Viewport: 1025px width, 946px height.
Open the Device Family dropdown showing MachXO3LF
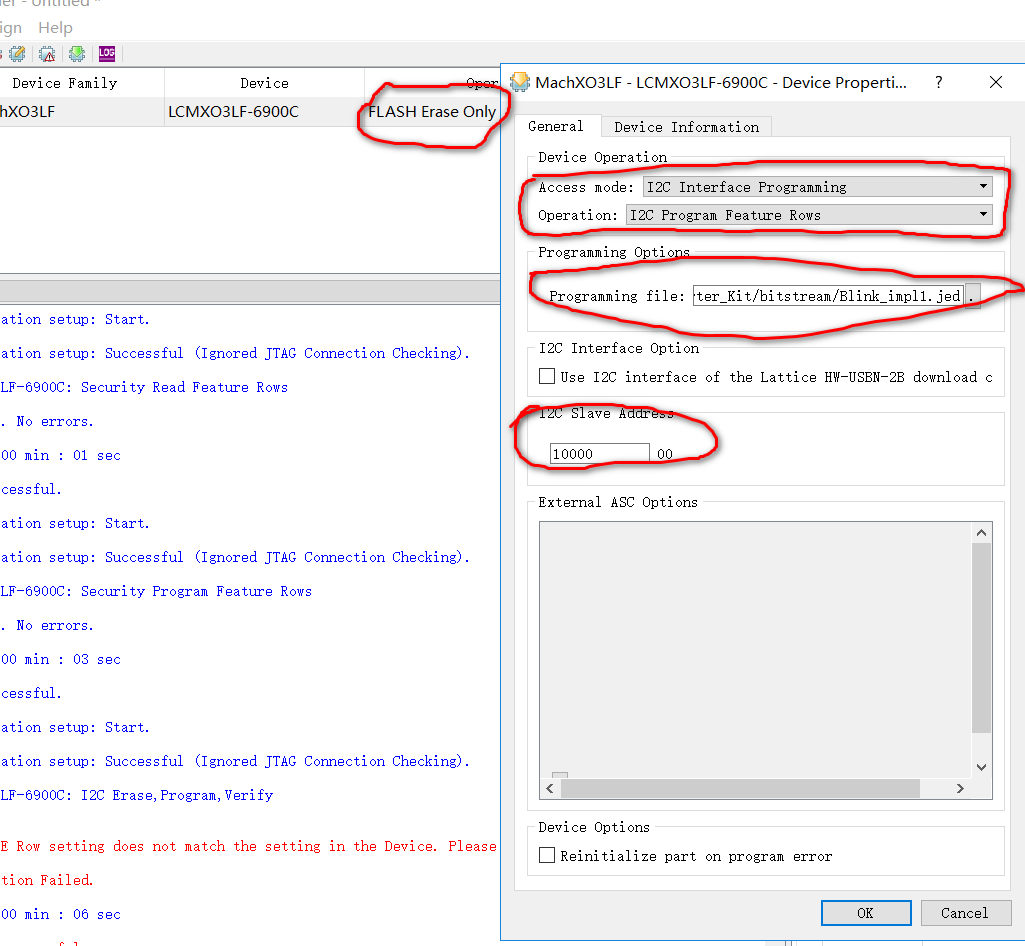click(80, 113)
